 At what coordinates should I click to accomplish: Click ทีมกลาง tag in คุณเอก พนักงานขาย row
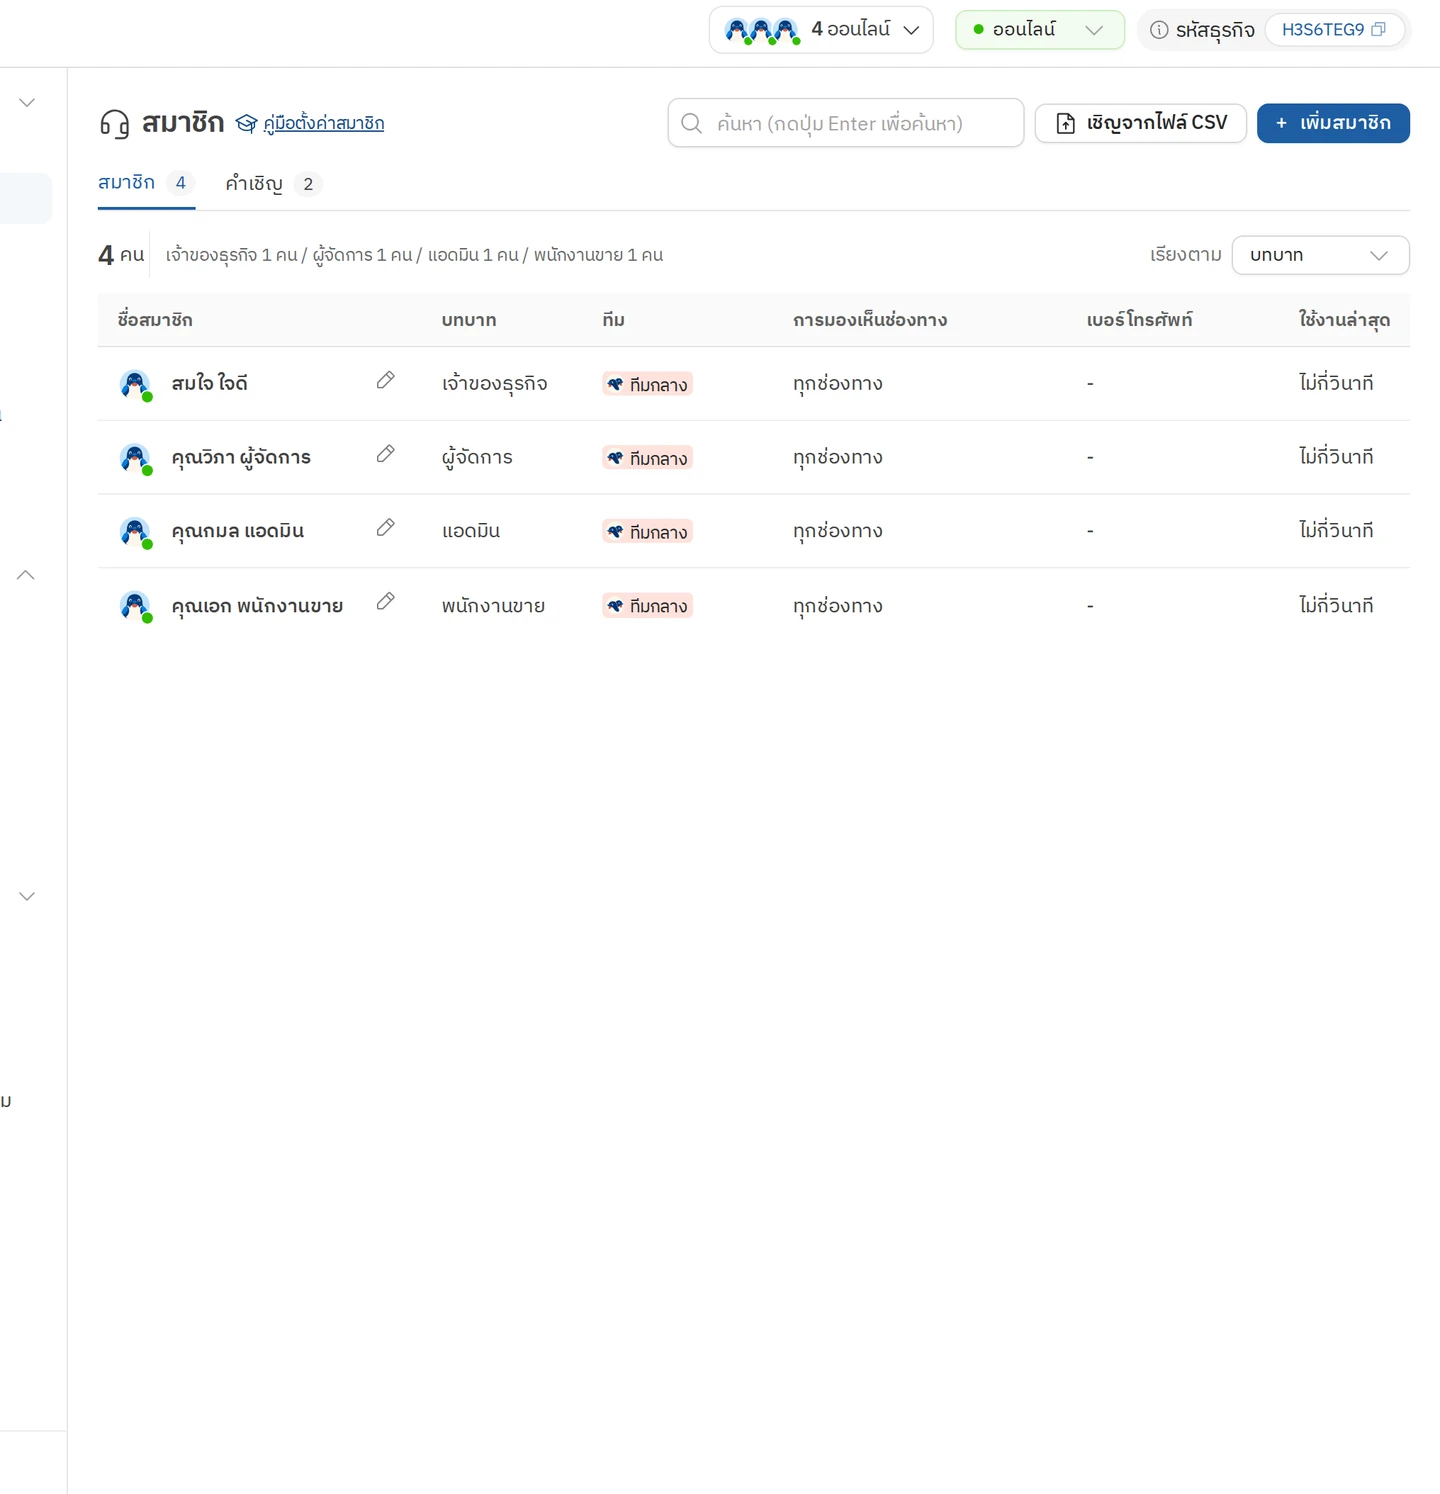point(647,606)
